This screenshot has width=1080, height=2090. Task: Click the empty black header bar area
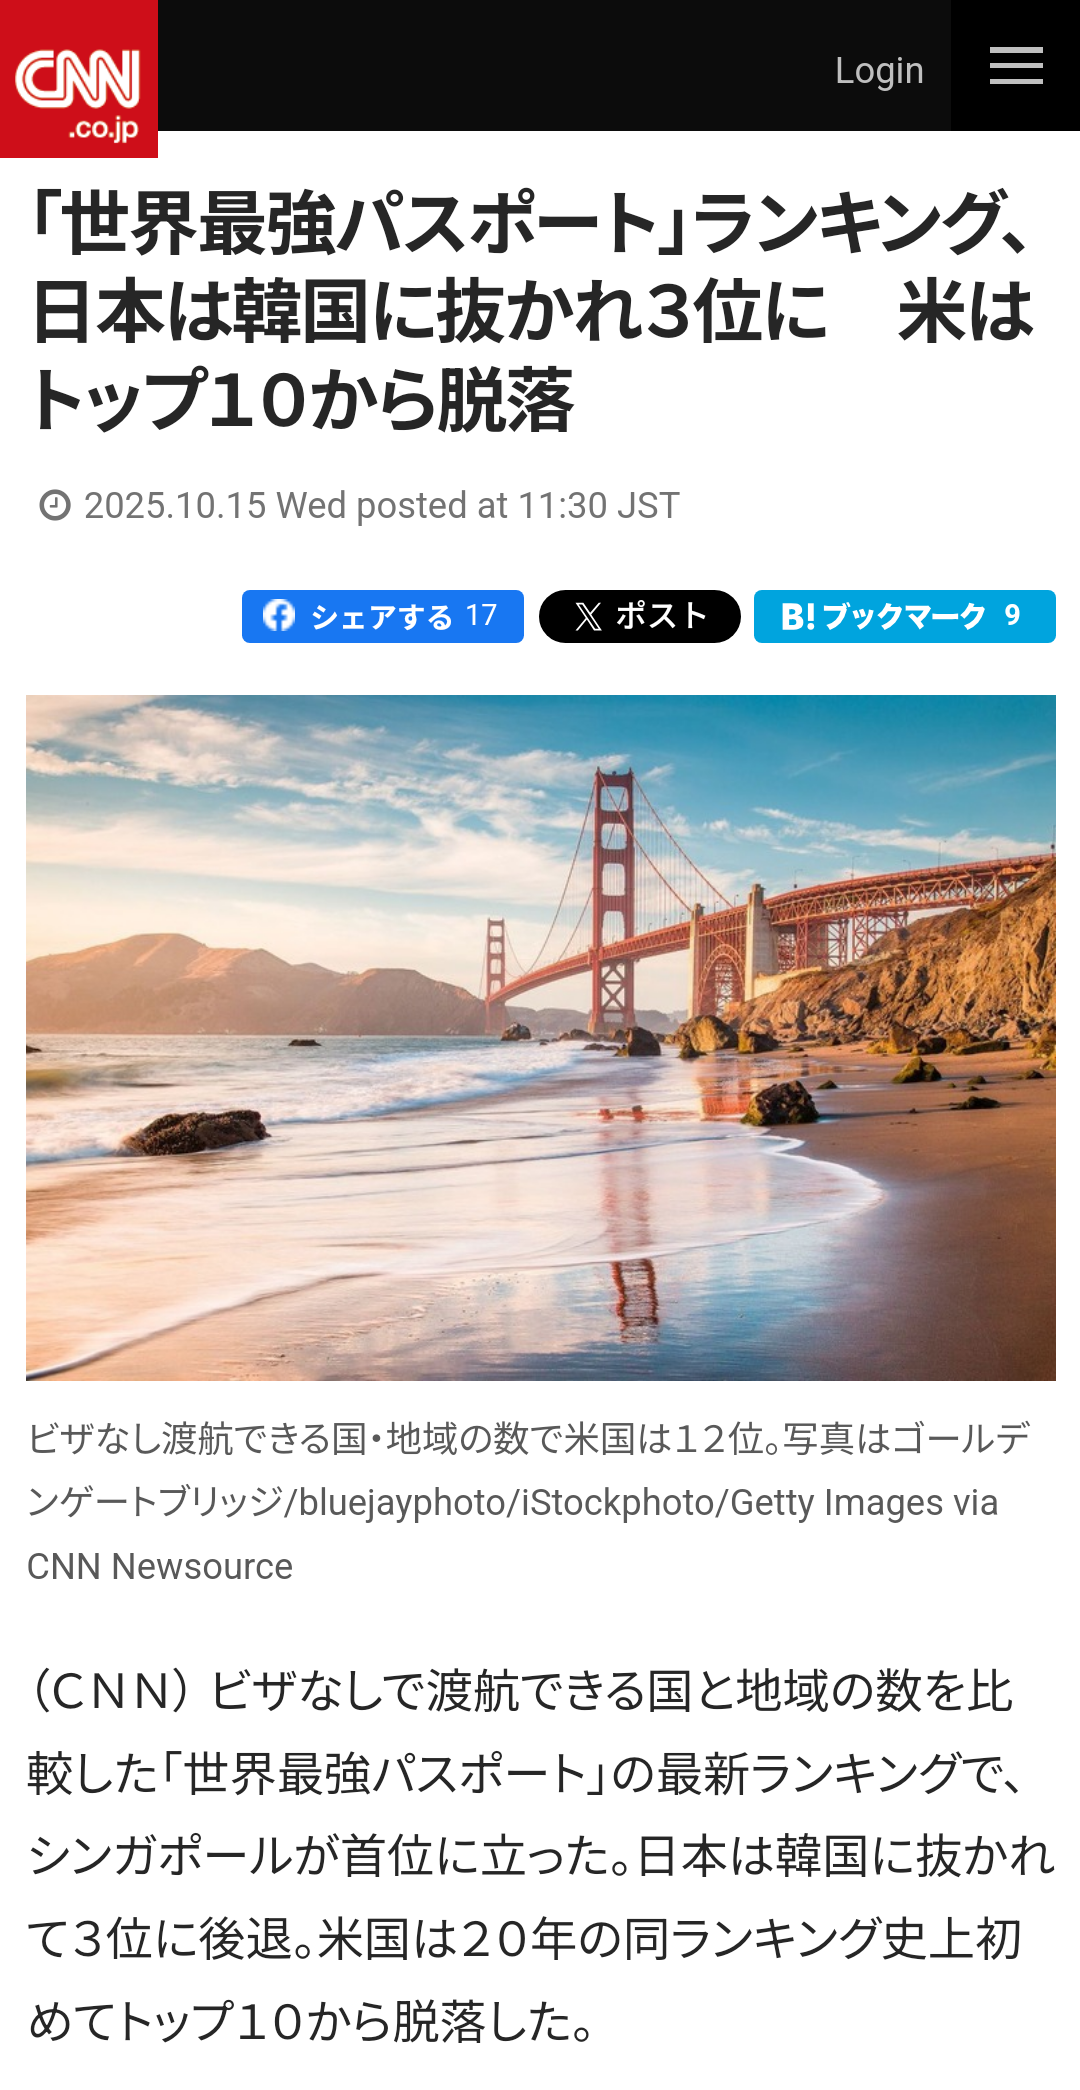(496, 66)
